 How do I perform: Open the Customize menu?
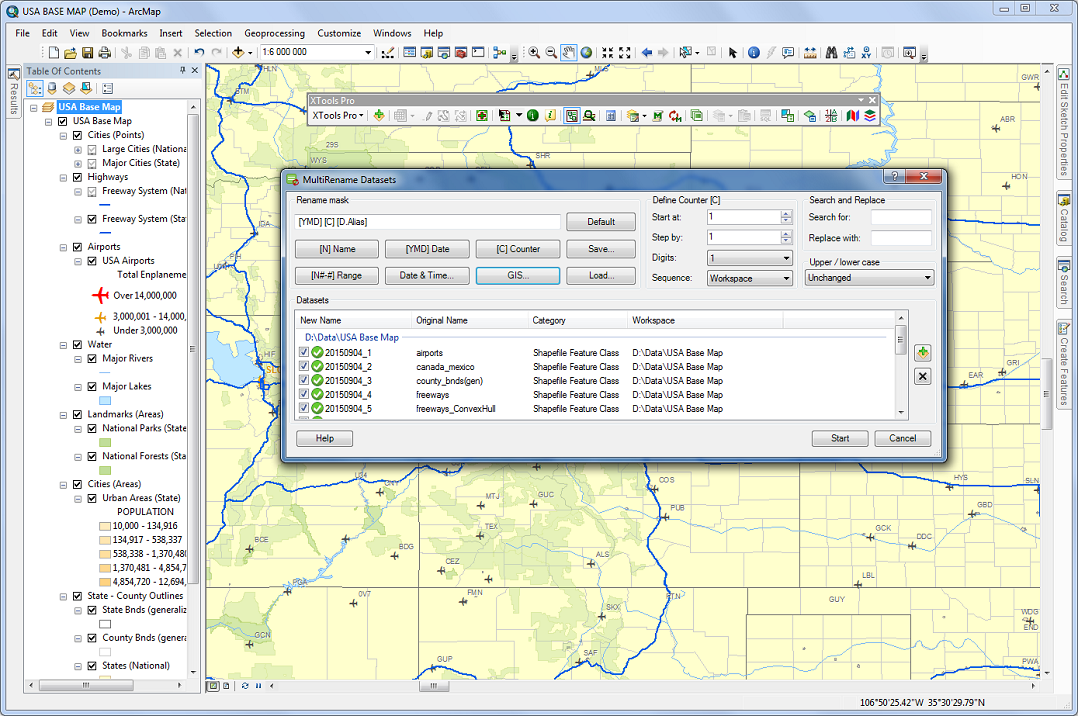[339, 33]
